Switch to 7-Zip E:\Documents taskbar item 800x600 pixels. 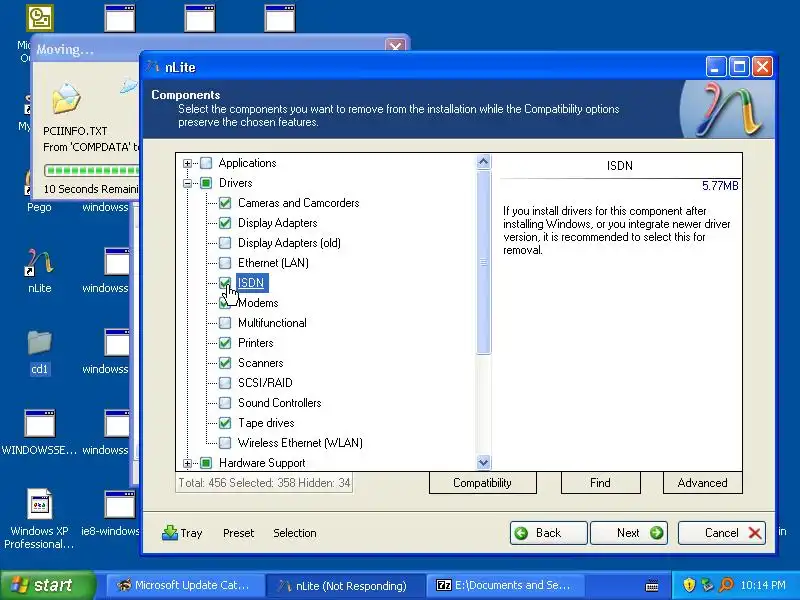506,585
